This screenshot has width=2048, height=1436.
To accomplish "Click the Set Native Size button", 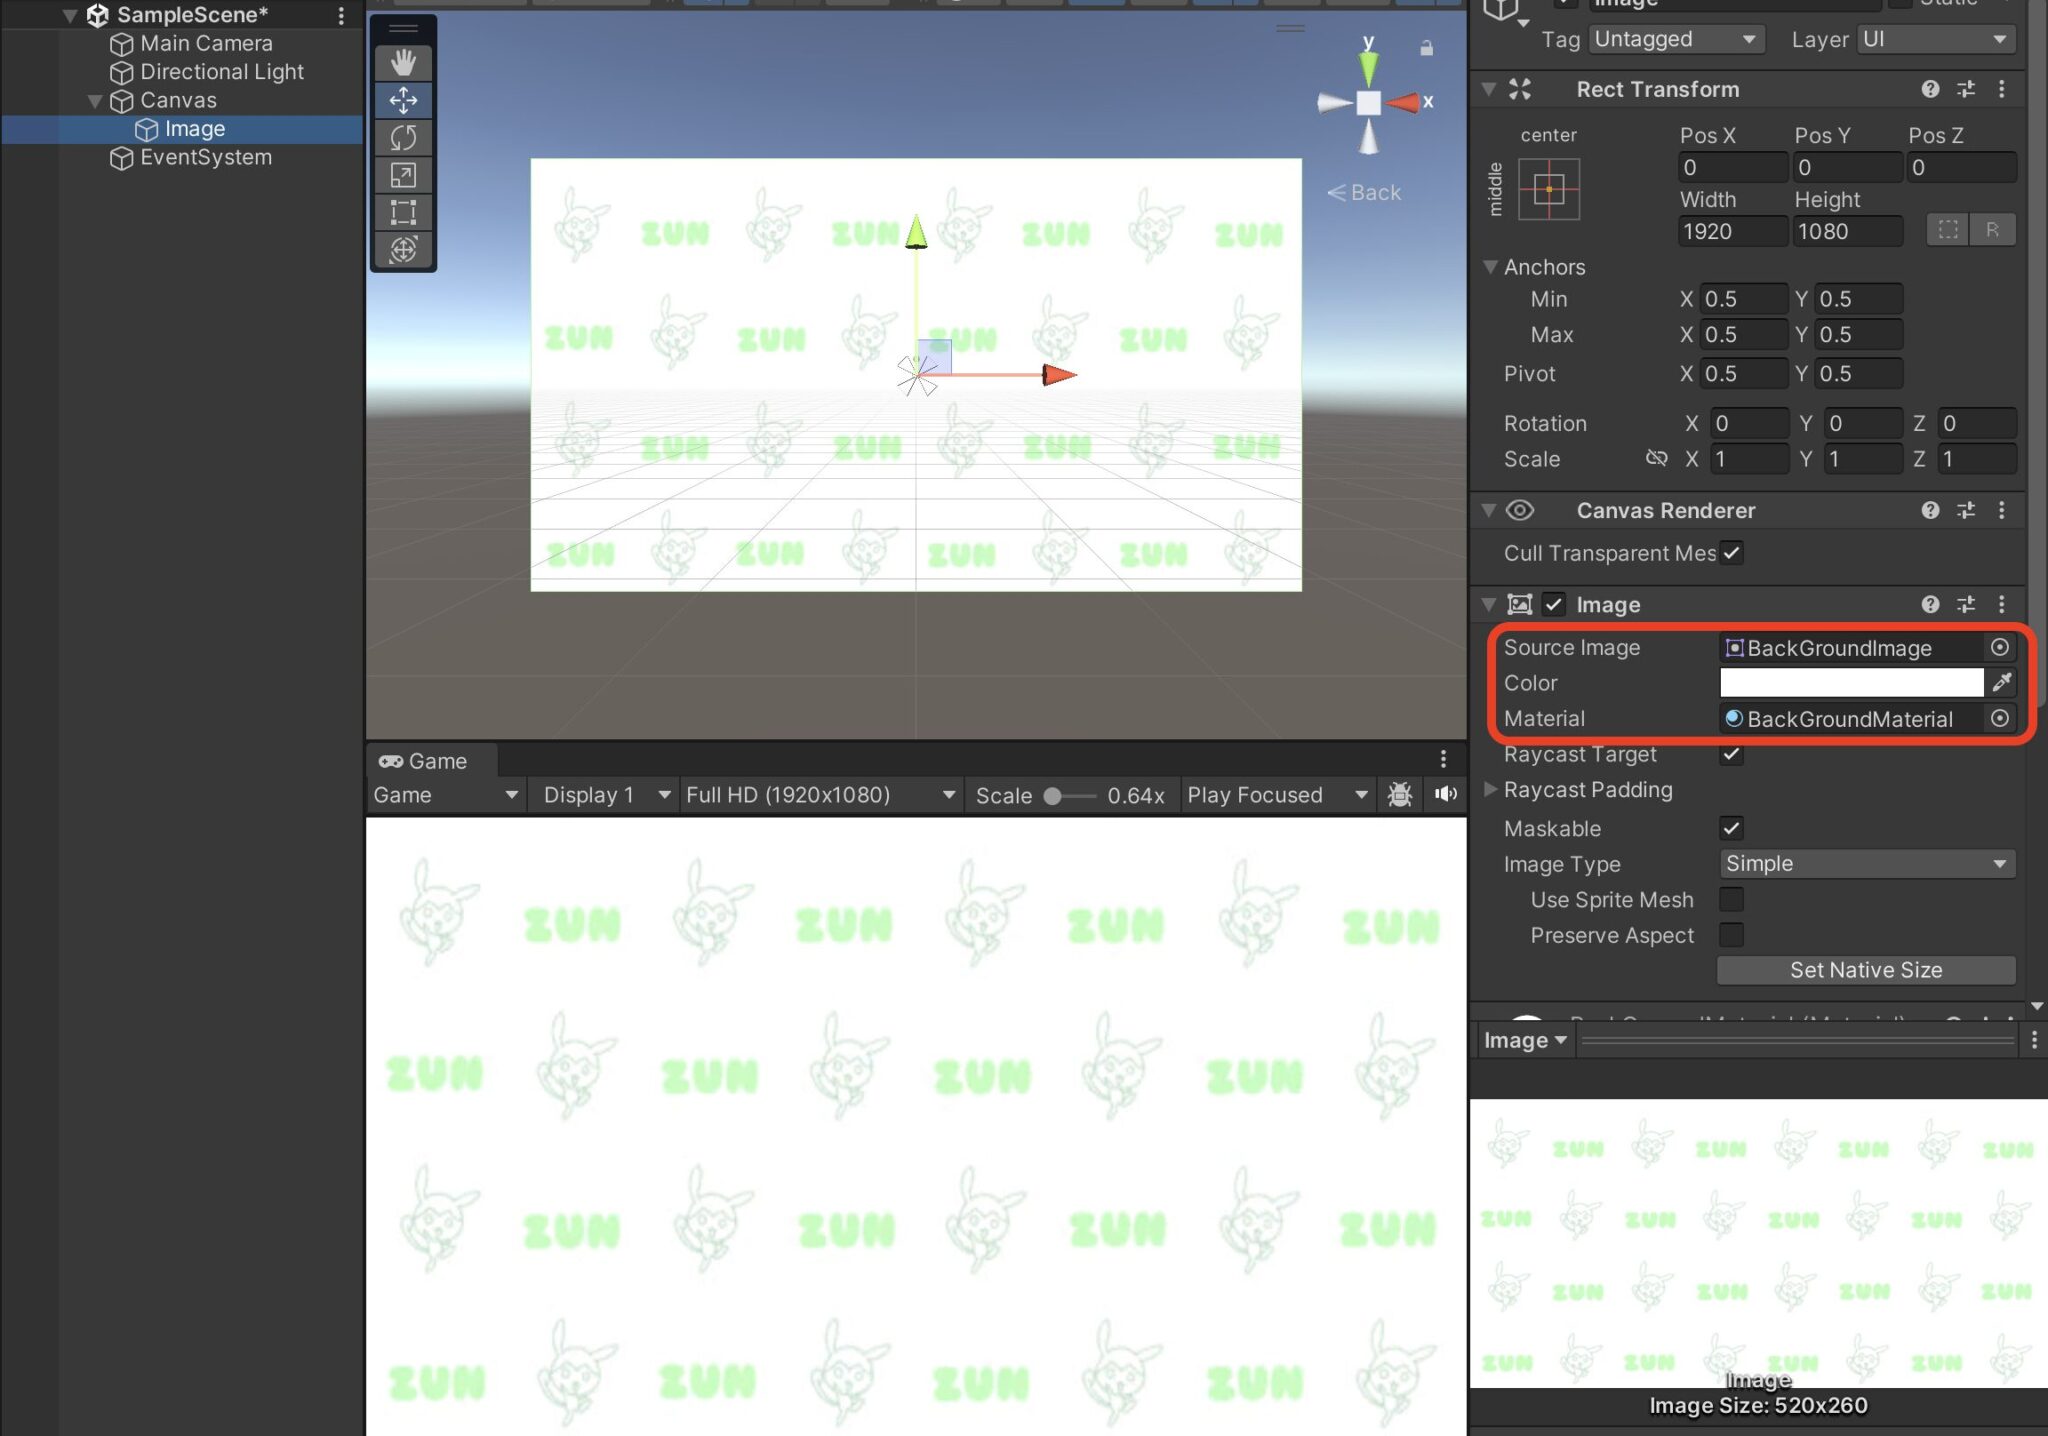I will click(1866, 969).
